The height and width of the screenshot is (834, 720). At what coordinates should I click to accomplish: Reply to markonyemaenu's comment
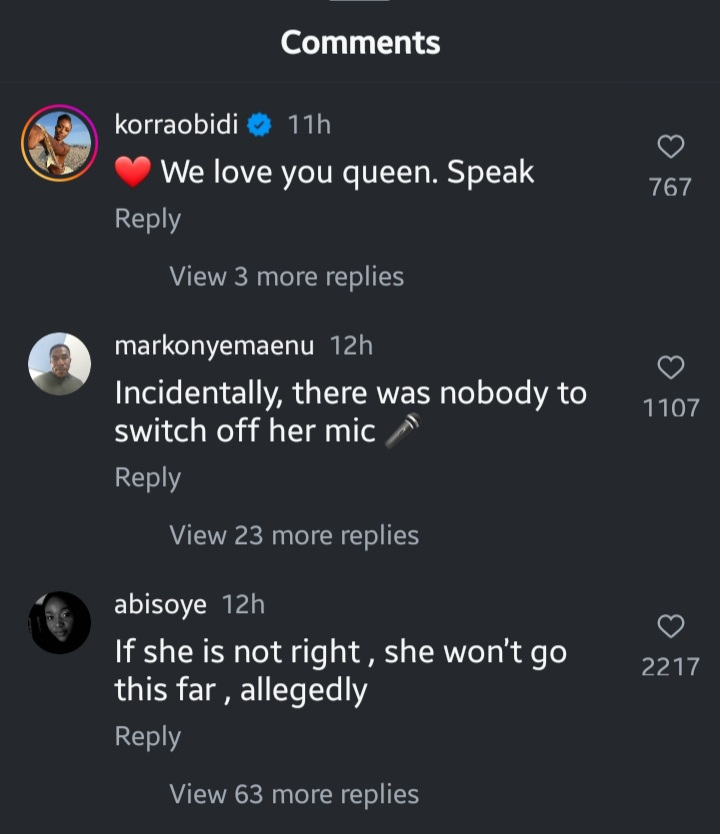coord(147,478)
